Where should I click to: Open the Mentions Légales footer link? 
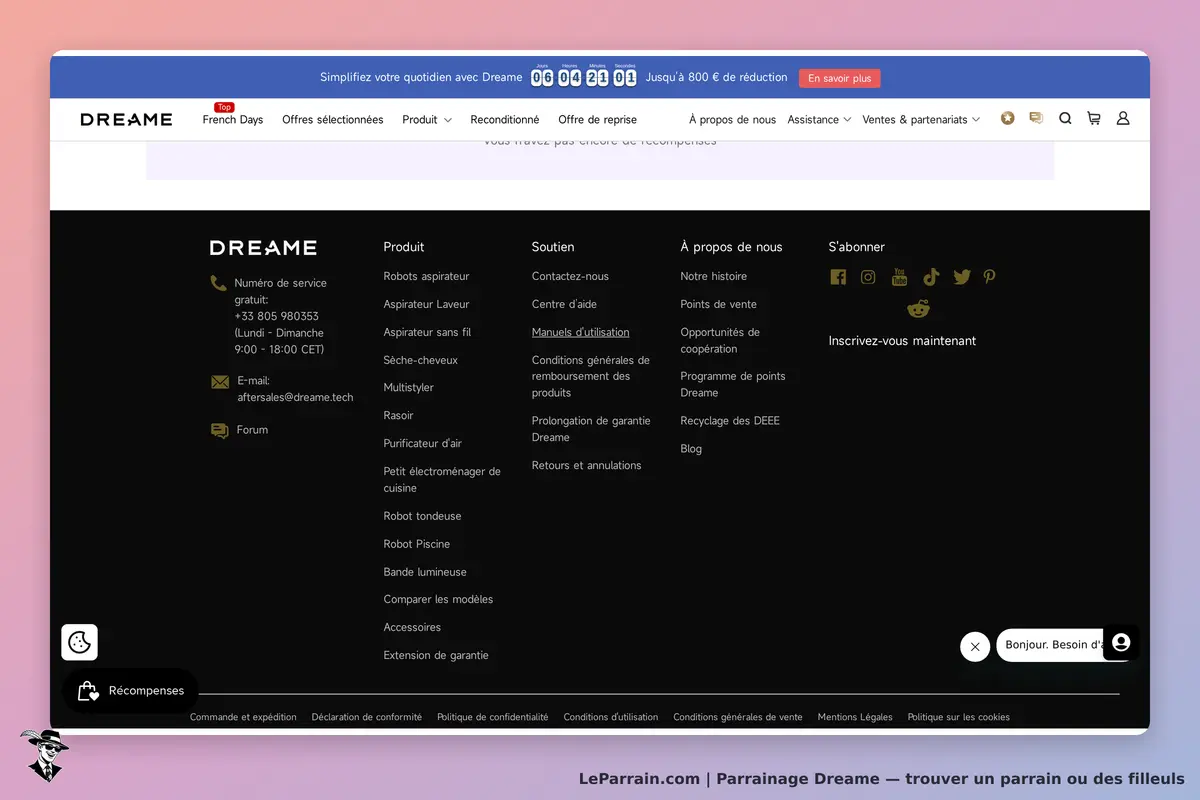point(855,717)
